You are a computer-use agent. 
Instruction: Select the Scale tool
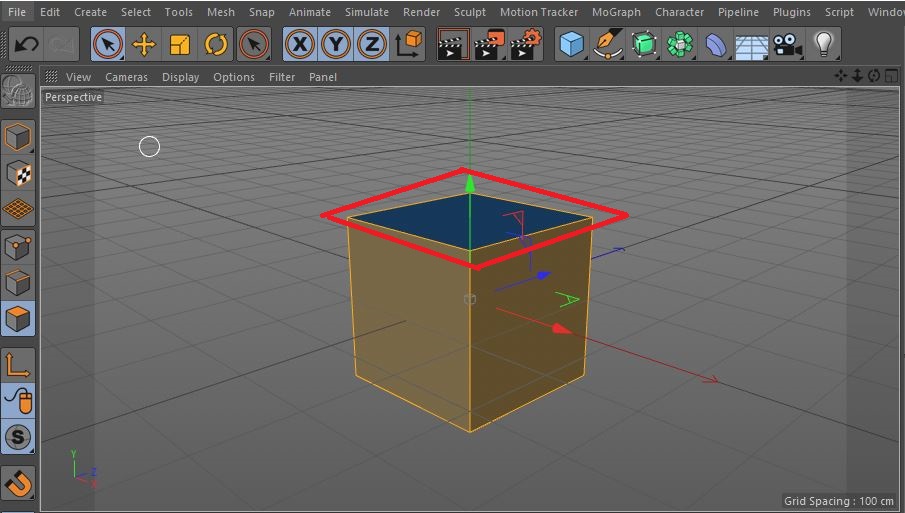point(180,44)
